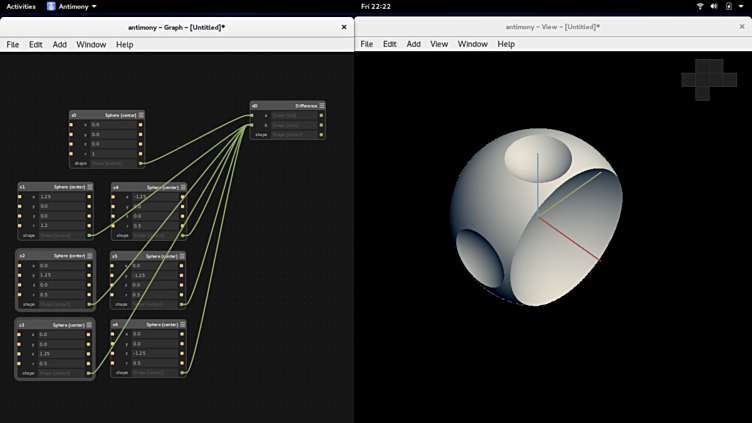Click the d0 Difference node menu icon
This screenshot has width=752, height=423.
322,105
